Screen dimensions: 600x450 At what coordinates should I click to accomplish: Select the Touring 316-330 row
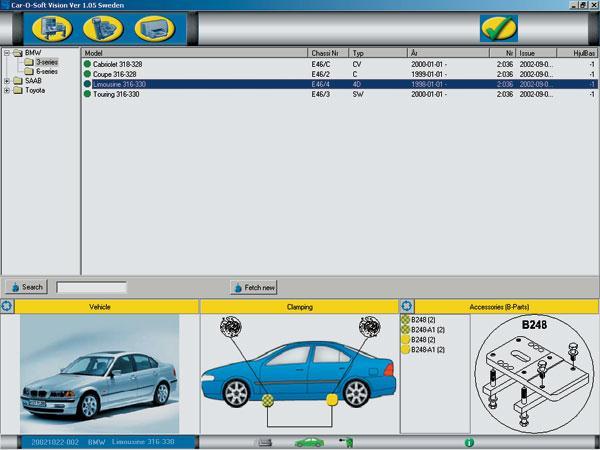[x=340, y=94]
